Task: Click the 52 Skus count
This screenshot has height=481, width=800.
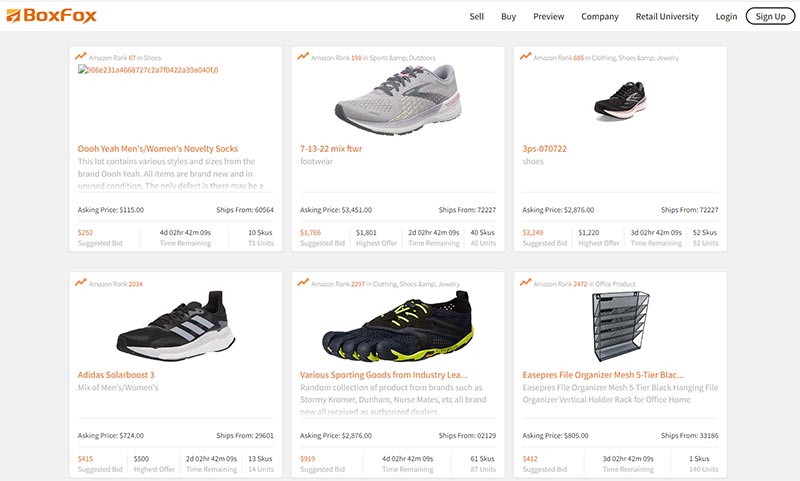Action: point(705,232)
